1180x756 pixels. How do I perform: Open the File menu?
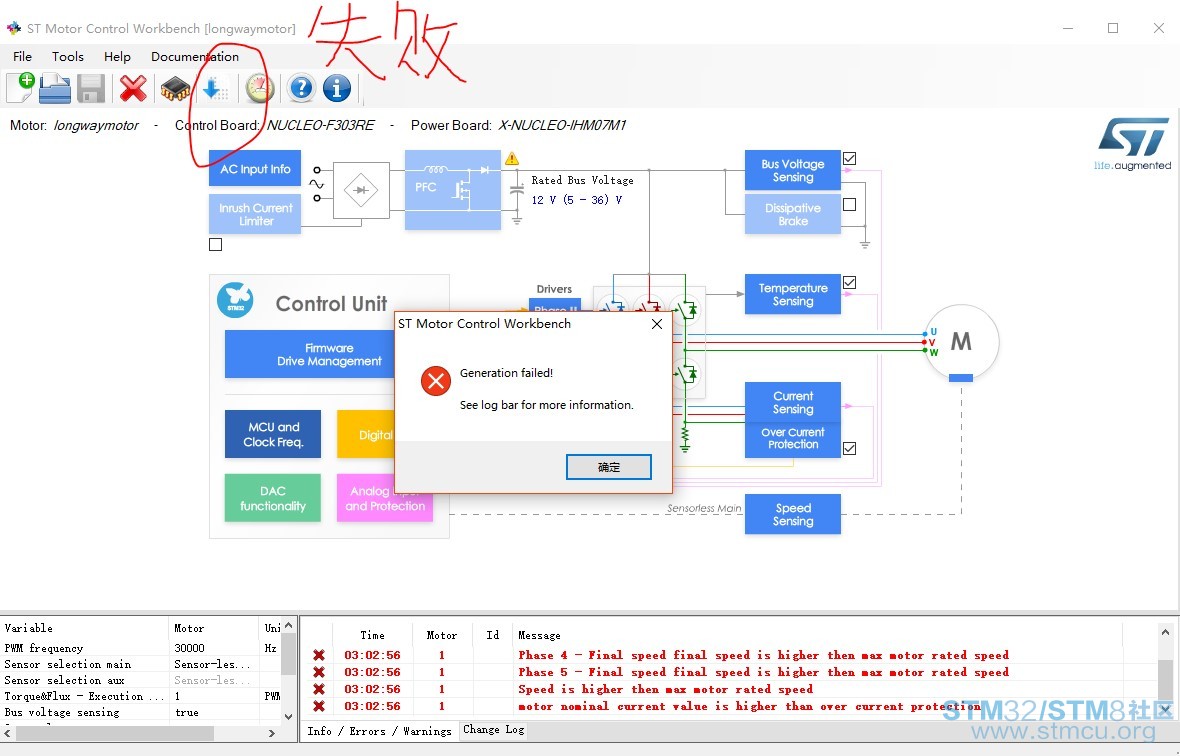click(x=23, y=56)
